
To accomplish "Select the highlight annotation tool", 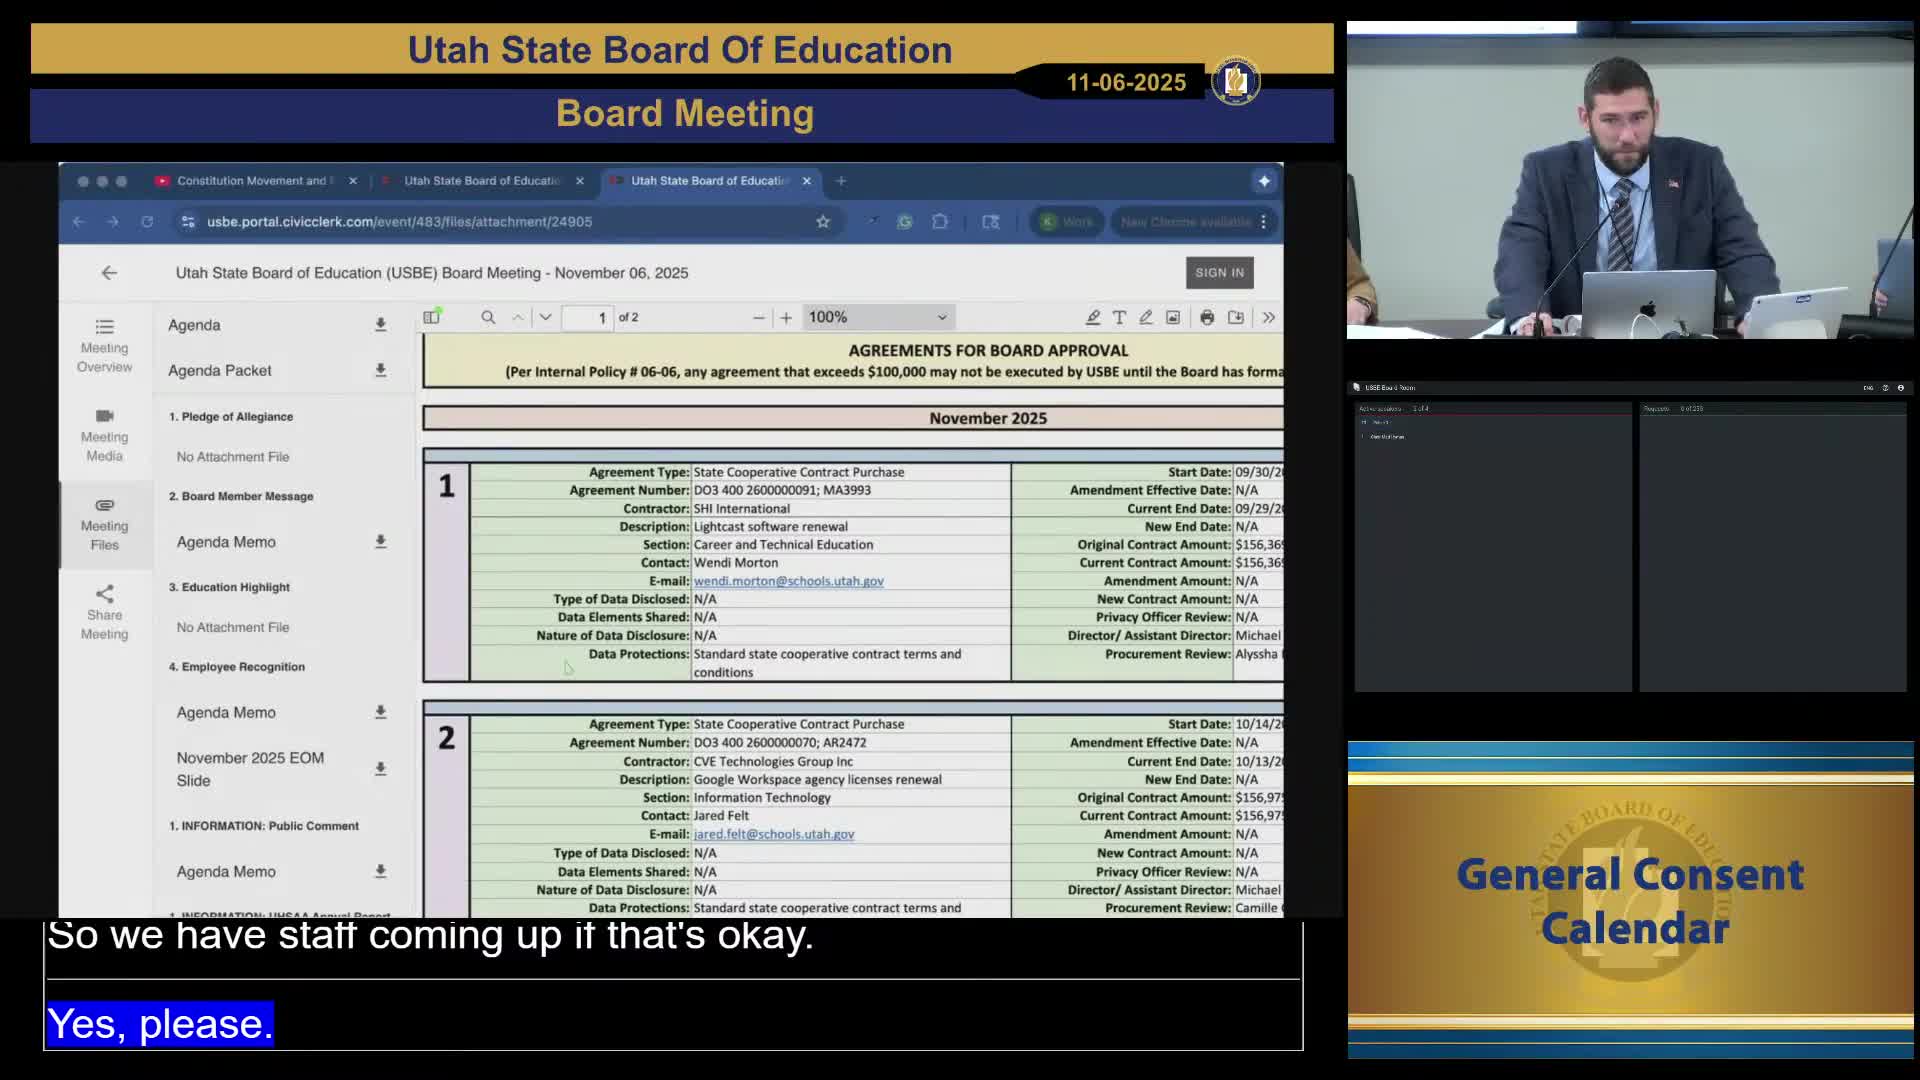I will tap(1093, 317).
